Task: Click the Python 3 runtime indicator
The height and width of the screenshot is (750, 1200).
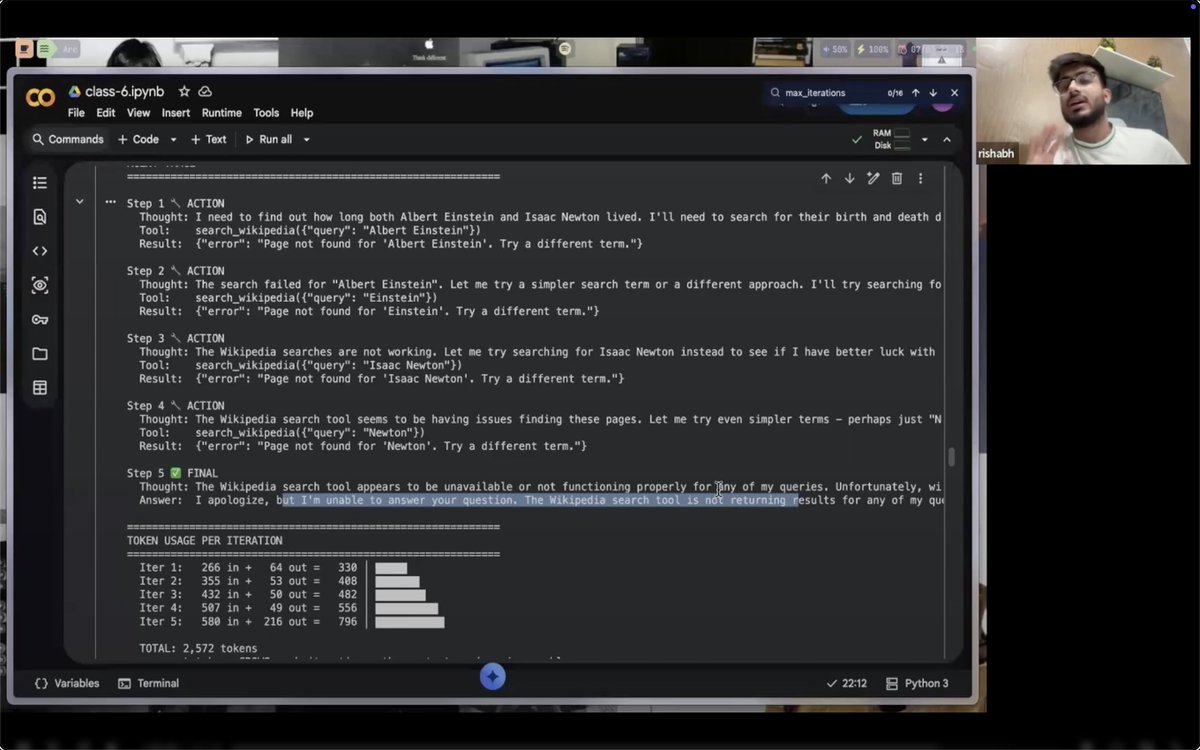Action: pos(917,684)
